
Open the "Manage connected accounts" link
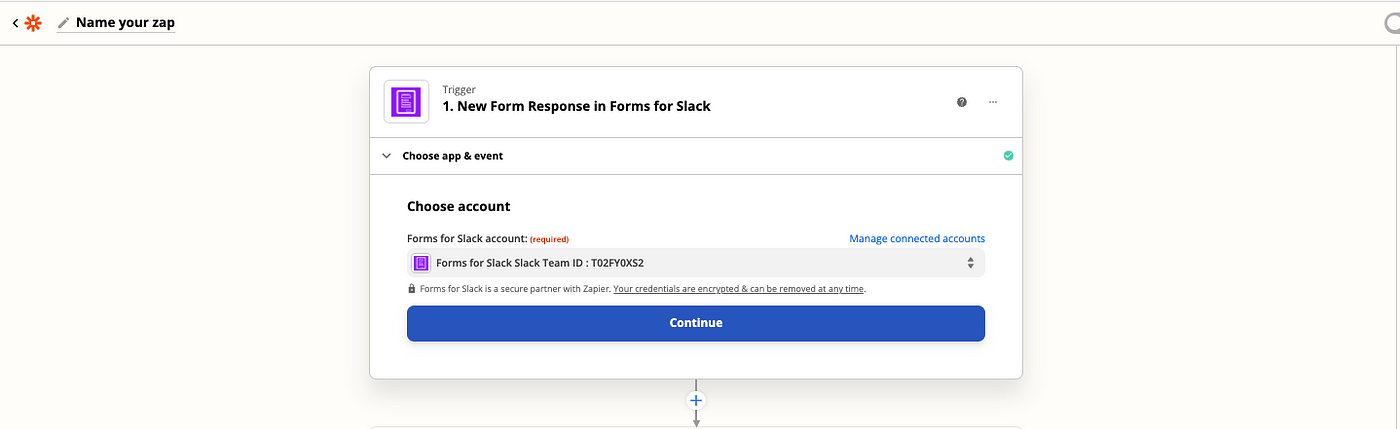tap(917, 239)
